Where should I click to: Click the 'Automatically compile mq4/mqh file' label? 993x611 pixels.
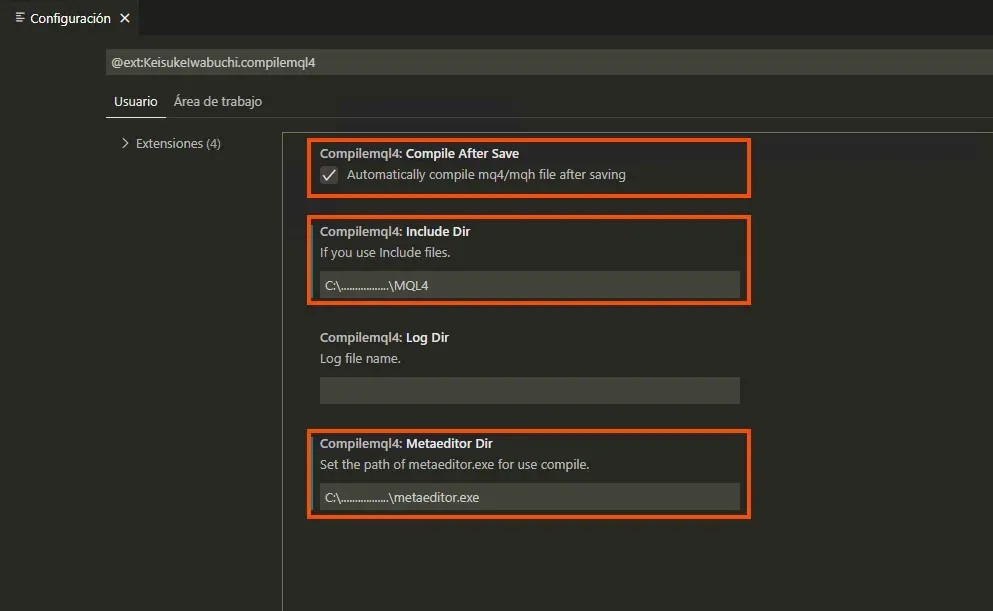486,175
